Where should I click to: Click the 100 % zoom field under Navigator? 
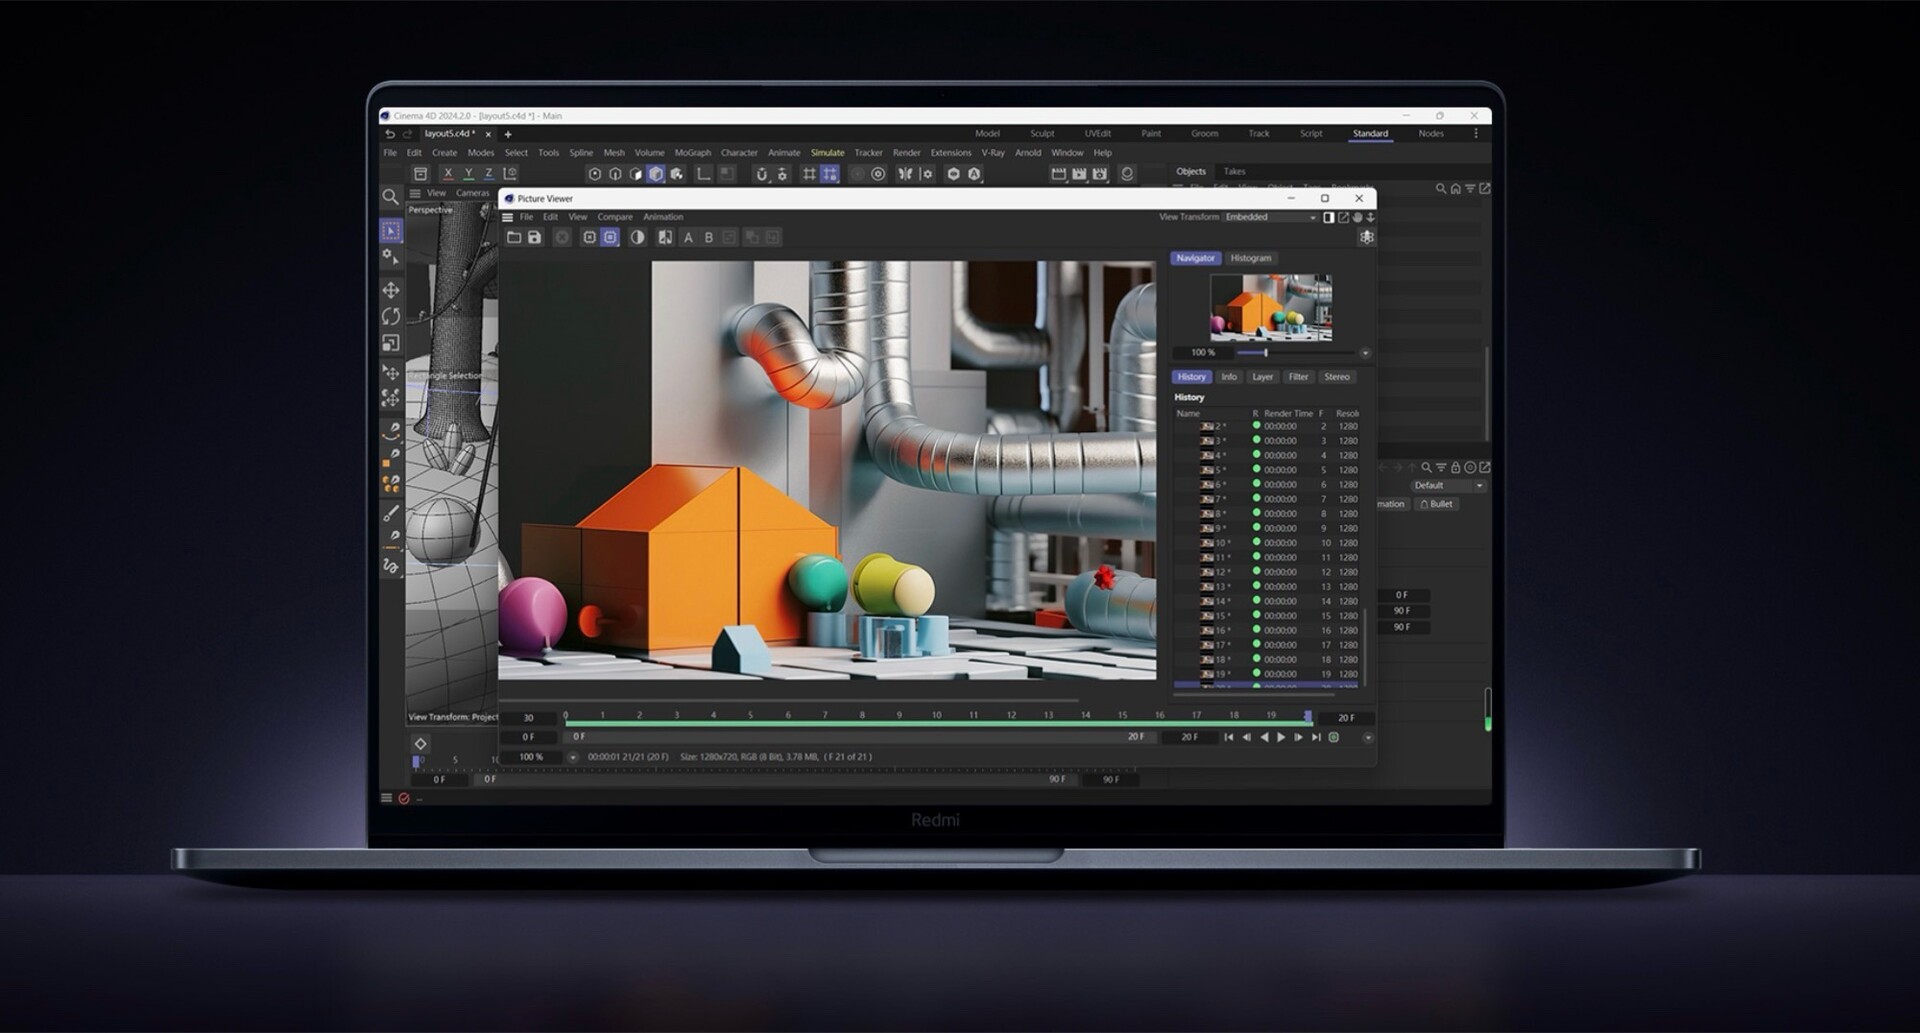1203,353
